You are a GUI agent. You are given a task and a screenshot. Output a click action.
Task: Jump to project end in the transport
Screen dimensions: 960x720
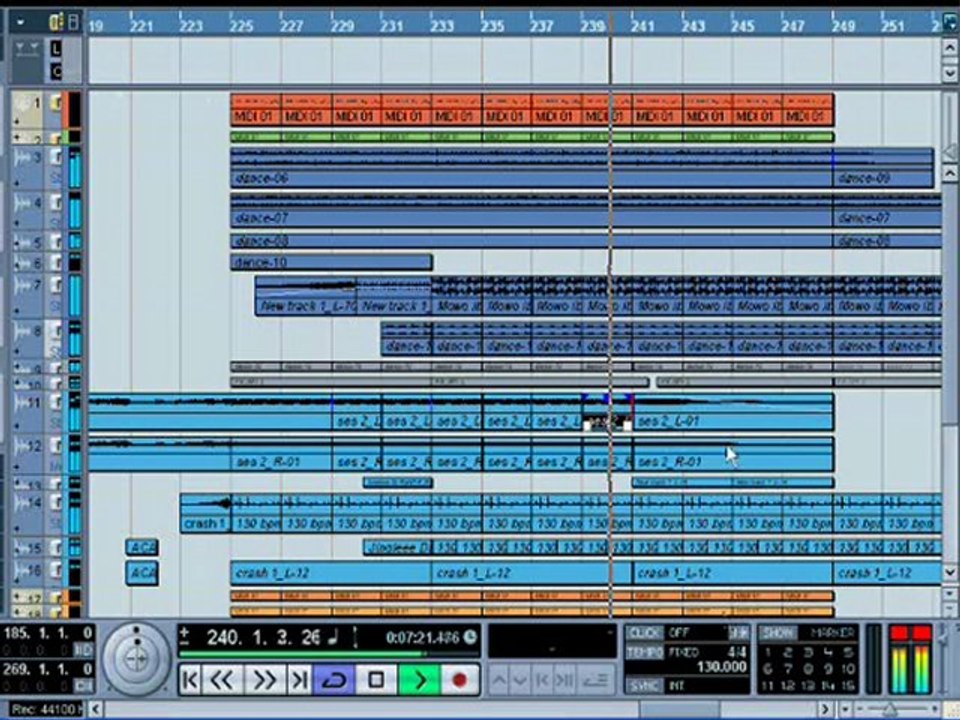click(299, 680)
